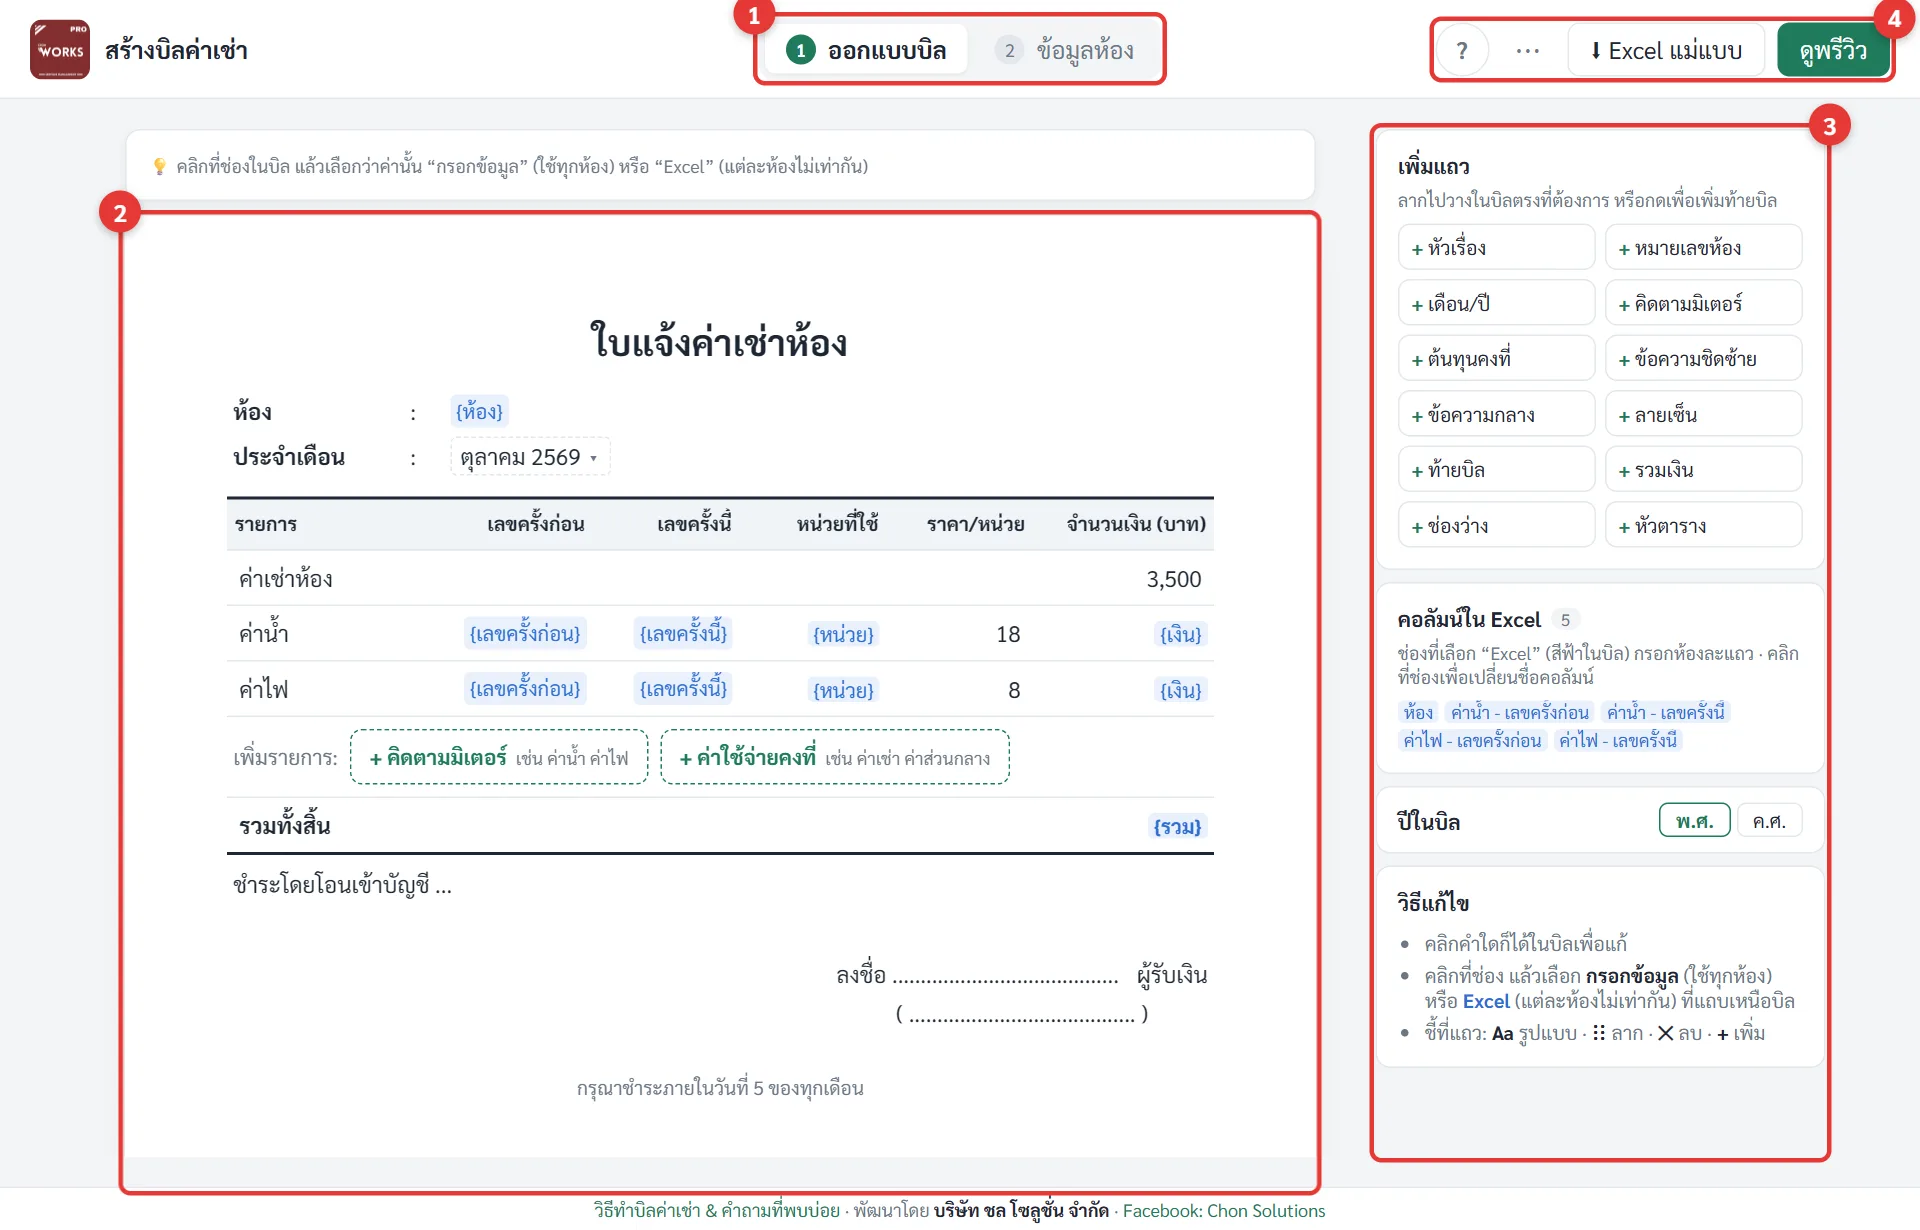Add a รวมเงิน row
This screenshot has height=1230, width=1920.
click(1704, 470)
